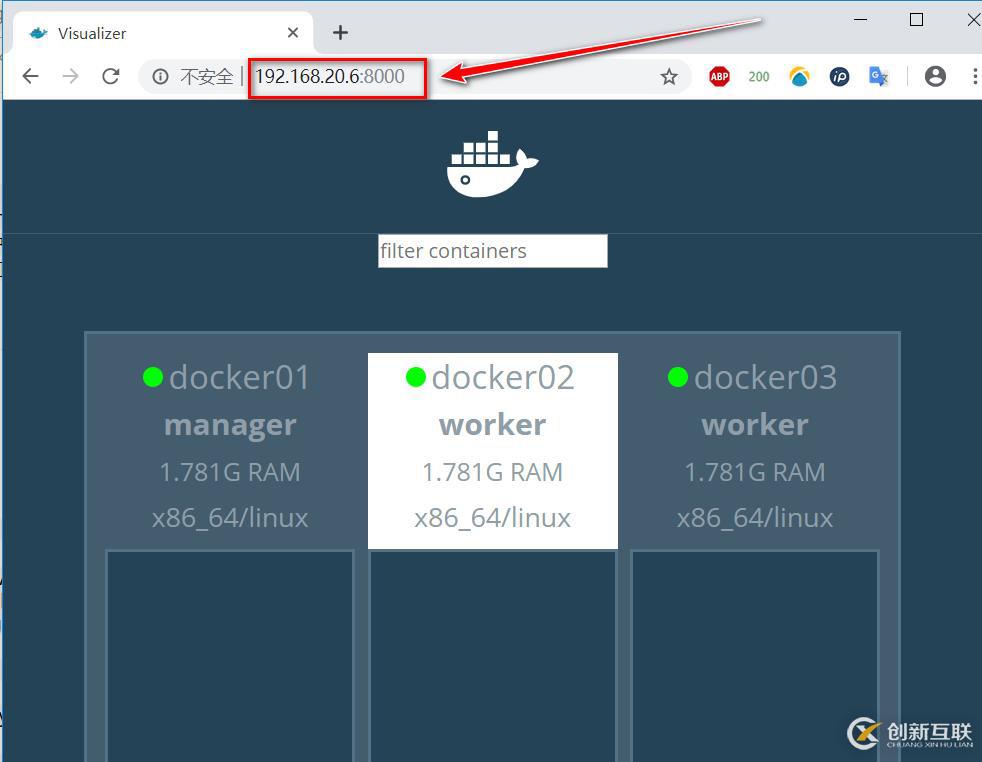This screenshot has height=762, width=982.
Task: Click docker02's x86_64/linux label
Action: [x=492, y=519]
